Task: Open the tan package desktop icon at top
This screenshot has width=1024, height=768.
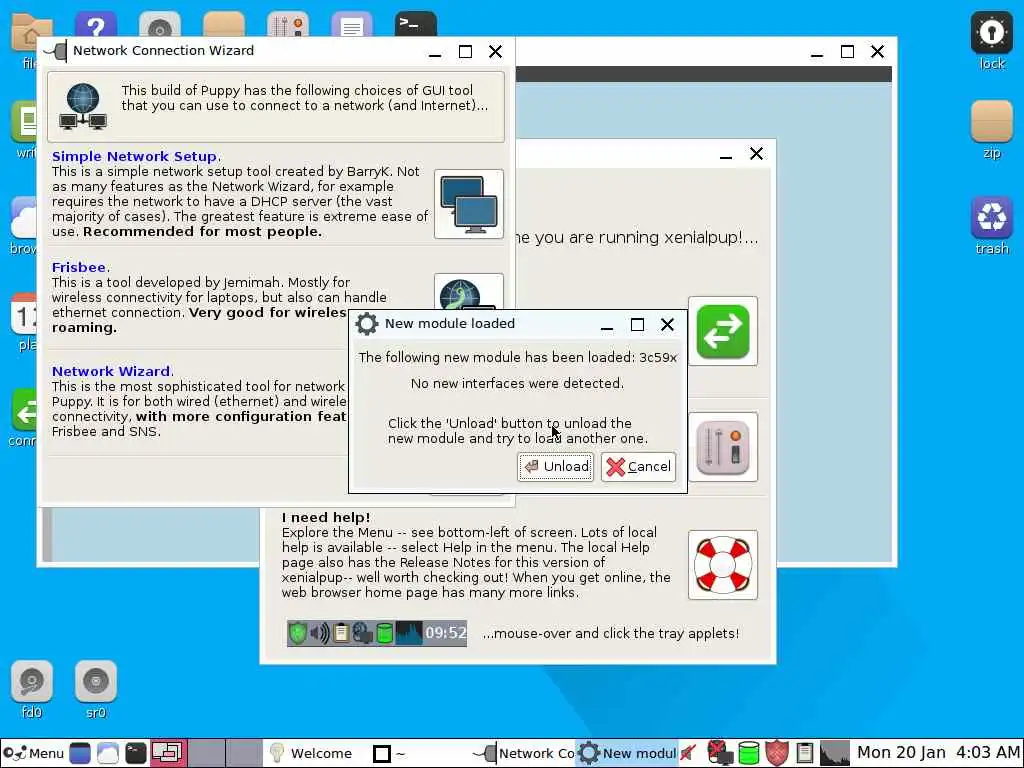Action: (224, 25)
